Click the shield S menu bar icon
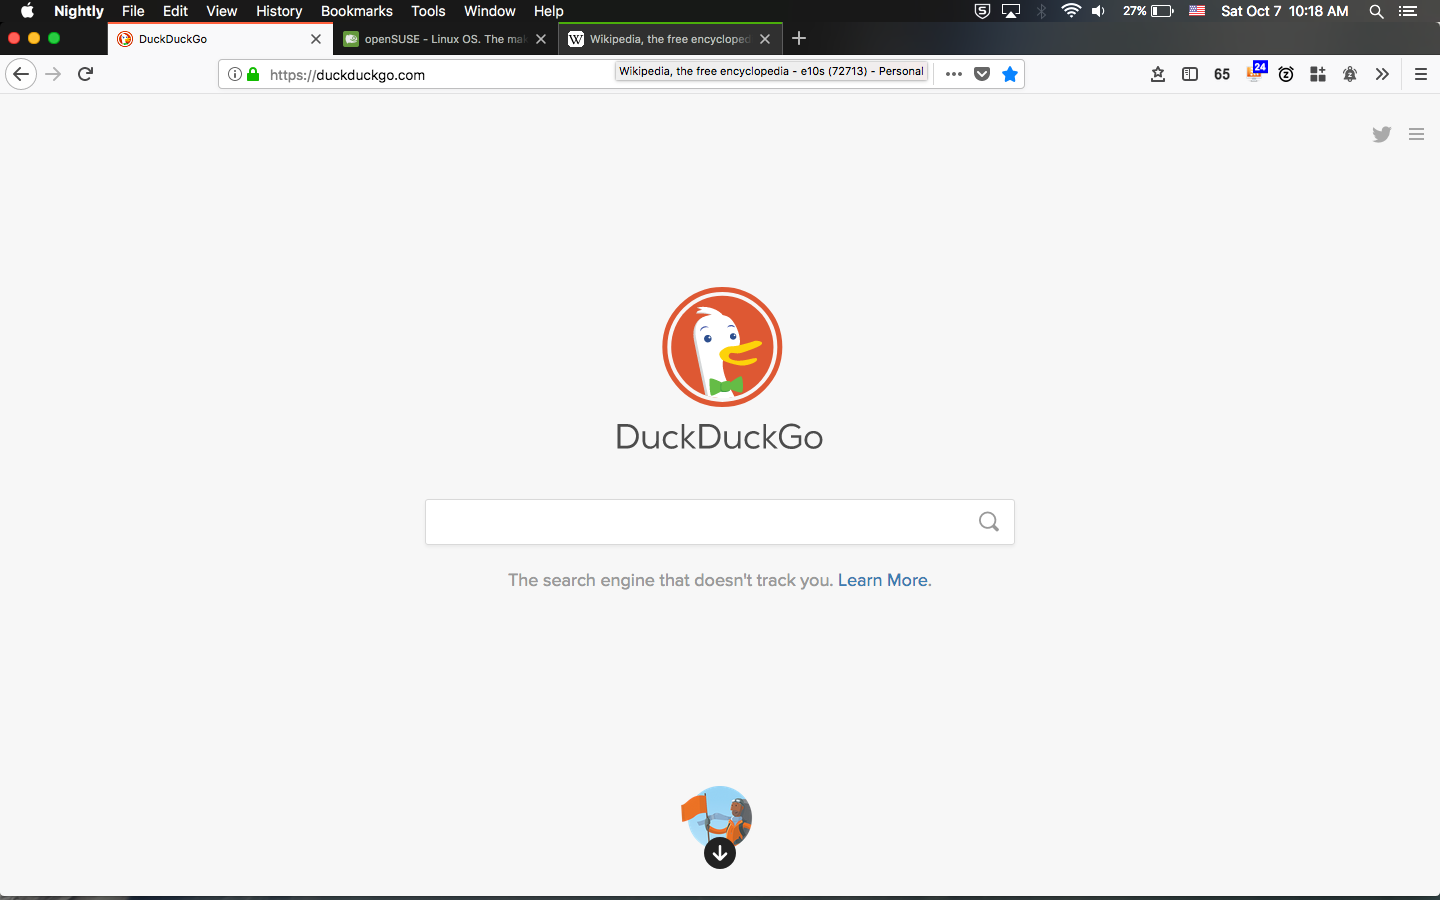Screen dimensions: 1440x900 982,11
